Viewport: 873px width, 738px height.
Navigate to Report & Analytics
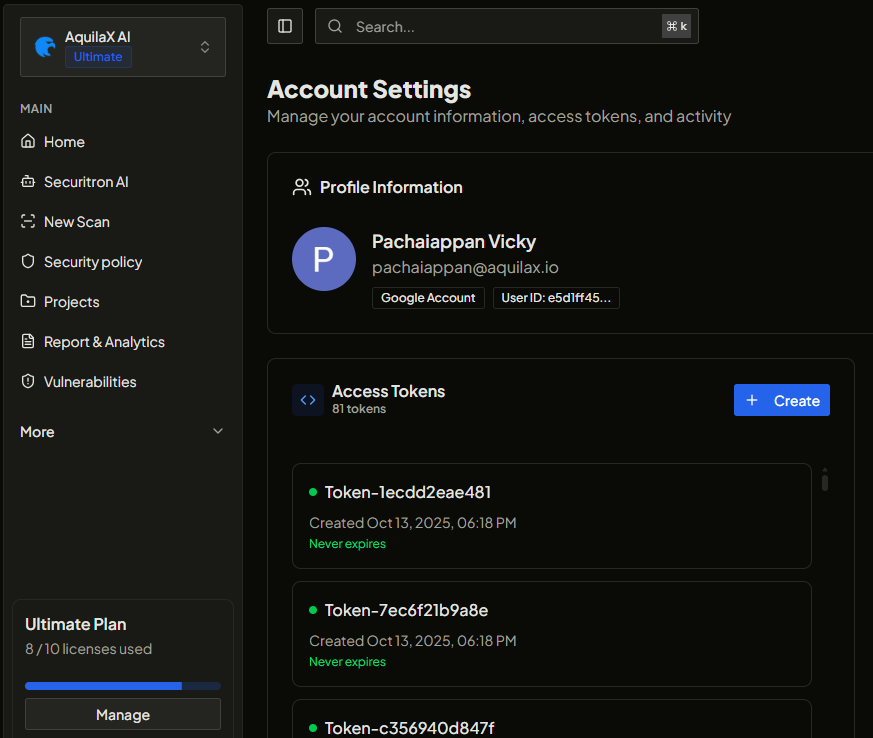pos(123,342)
